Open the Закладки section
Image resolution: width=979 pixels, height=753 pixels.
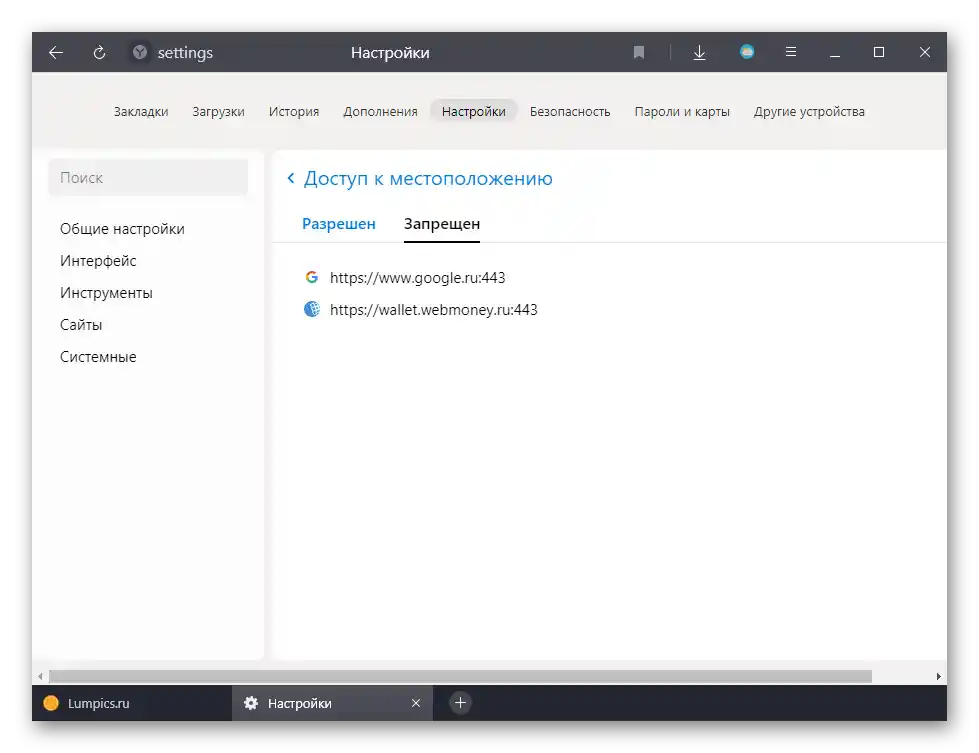pos(141,112)
